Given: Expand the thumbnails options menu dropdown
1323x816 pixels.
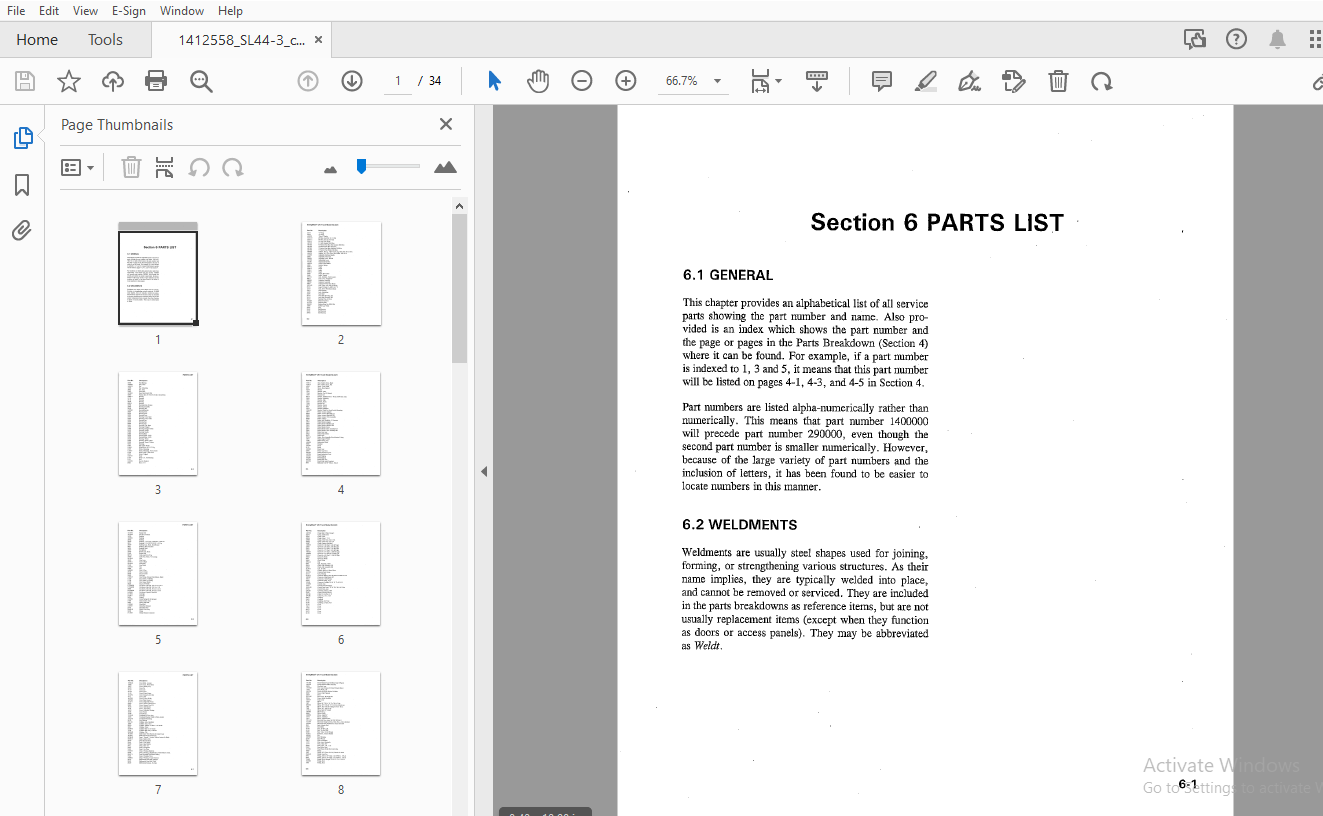Looking at the screenshot, I should pyautogui.click(x=78, y=168).
